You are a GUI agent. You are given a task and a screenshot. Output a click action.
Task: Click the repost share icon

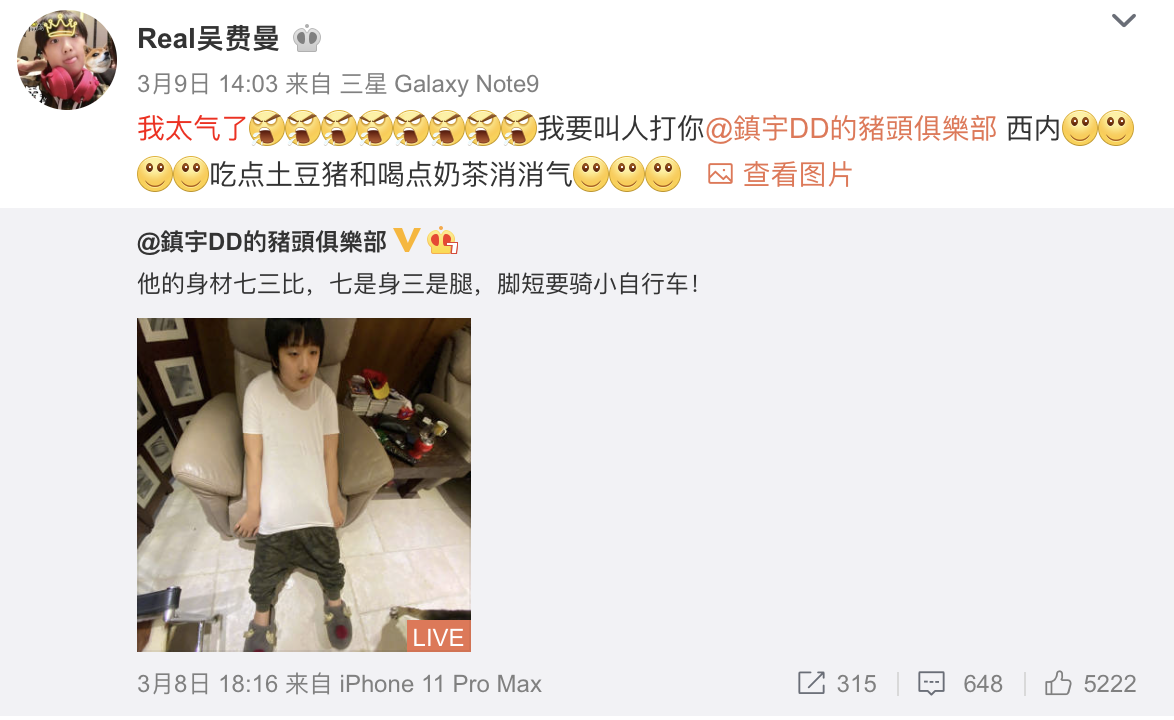click(812, 683)
